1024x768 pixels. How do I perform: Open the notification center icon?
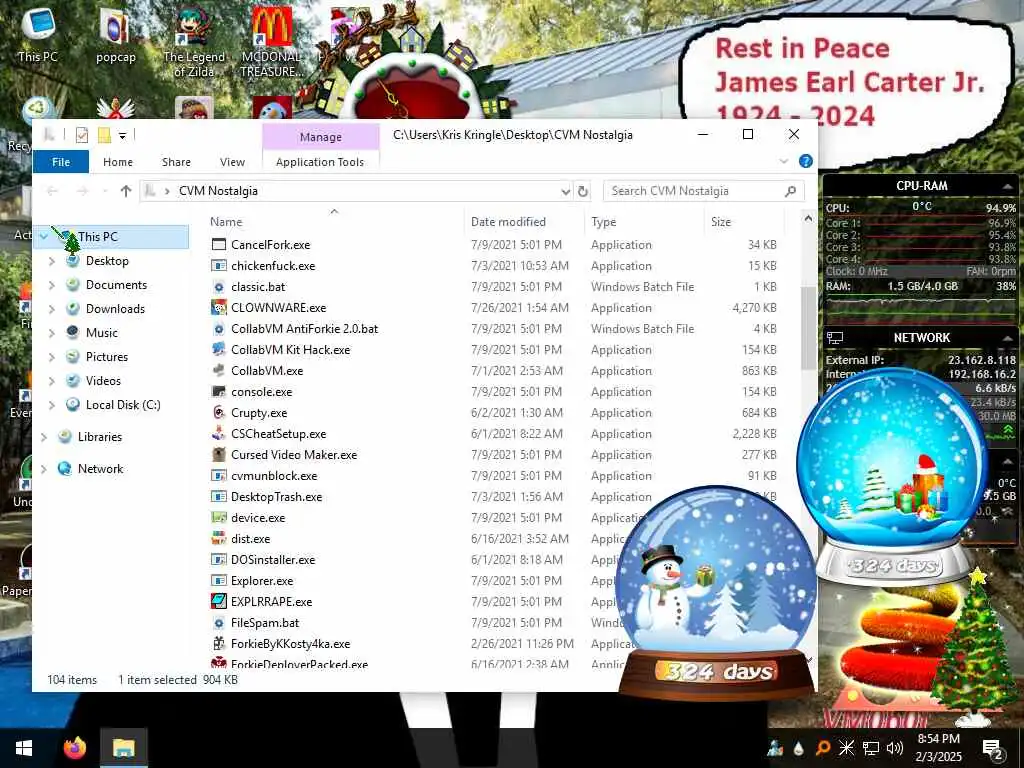click(994, 749)
